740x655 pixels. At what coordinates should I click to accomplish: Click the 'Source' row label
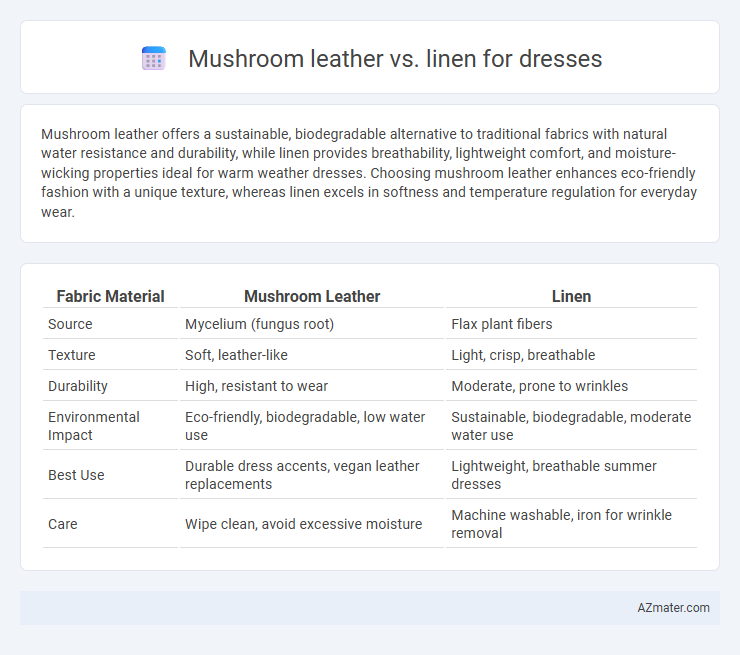point(70,324)
